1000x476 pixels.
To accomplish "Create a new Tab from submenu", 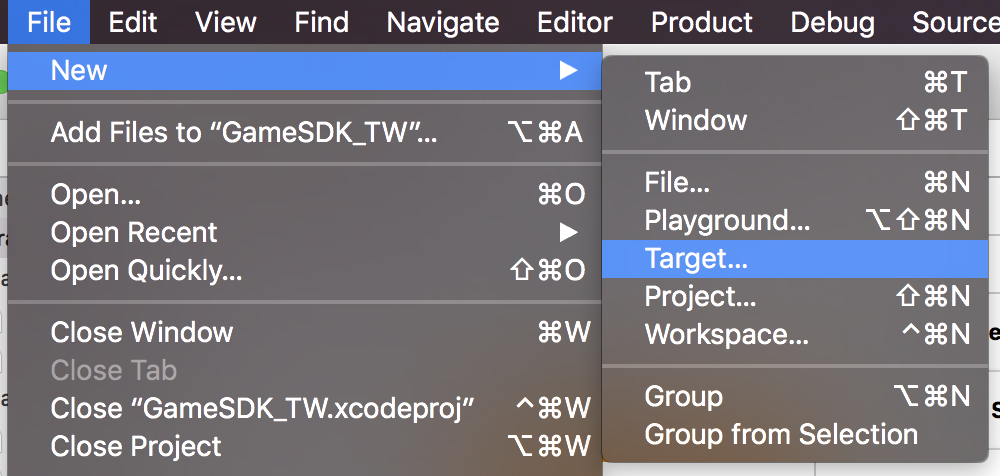I will pos(668,83).
